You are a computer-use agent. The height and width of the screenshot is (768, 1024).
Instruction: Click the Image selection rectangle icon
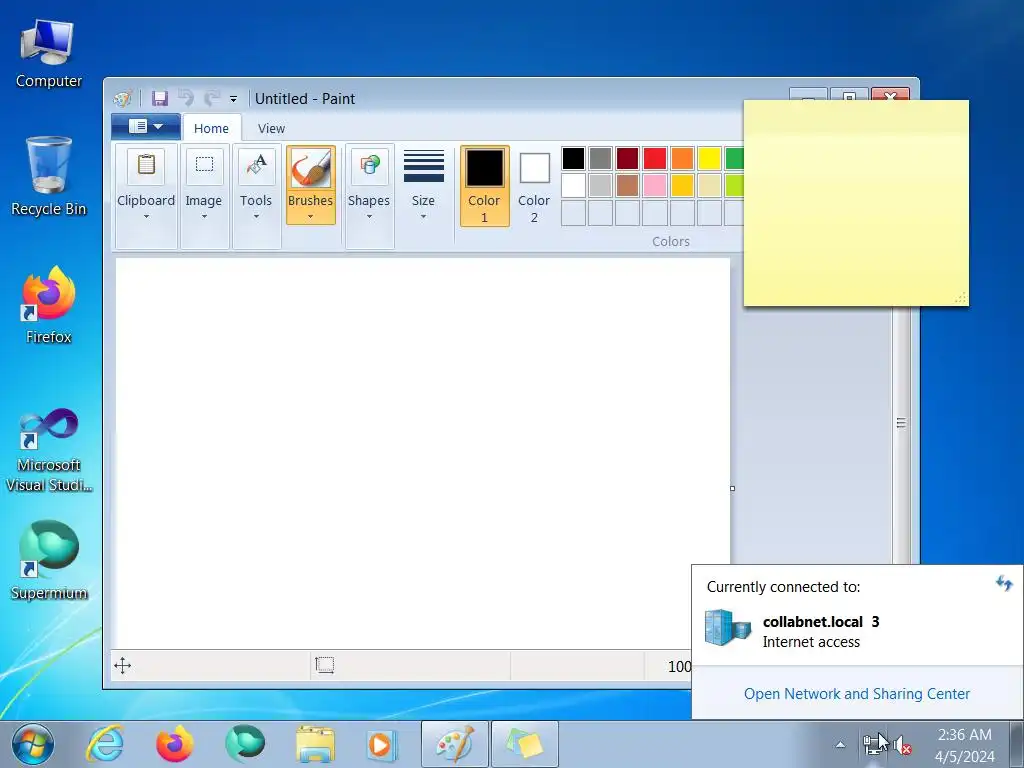point(204,165)
